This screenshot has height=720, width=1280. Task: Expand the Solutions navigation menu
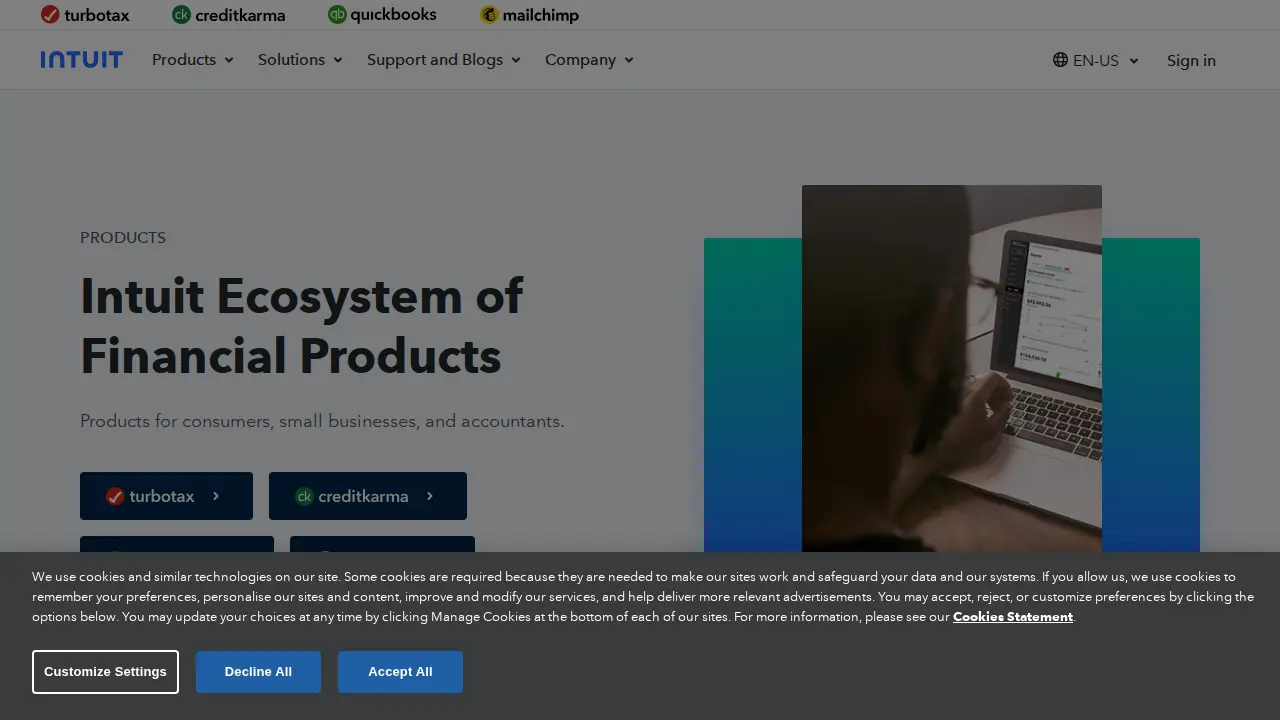pos(300,60)
